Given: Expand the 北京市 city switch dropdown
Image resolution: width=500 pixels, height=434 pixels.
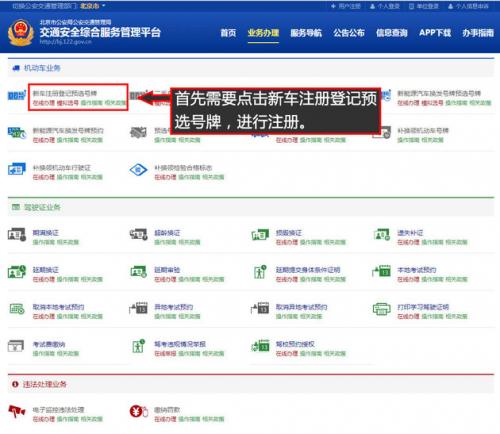Looking at the screenshot, I should click(92, 6).
